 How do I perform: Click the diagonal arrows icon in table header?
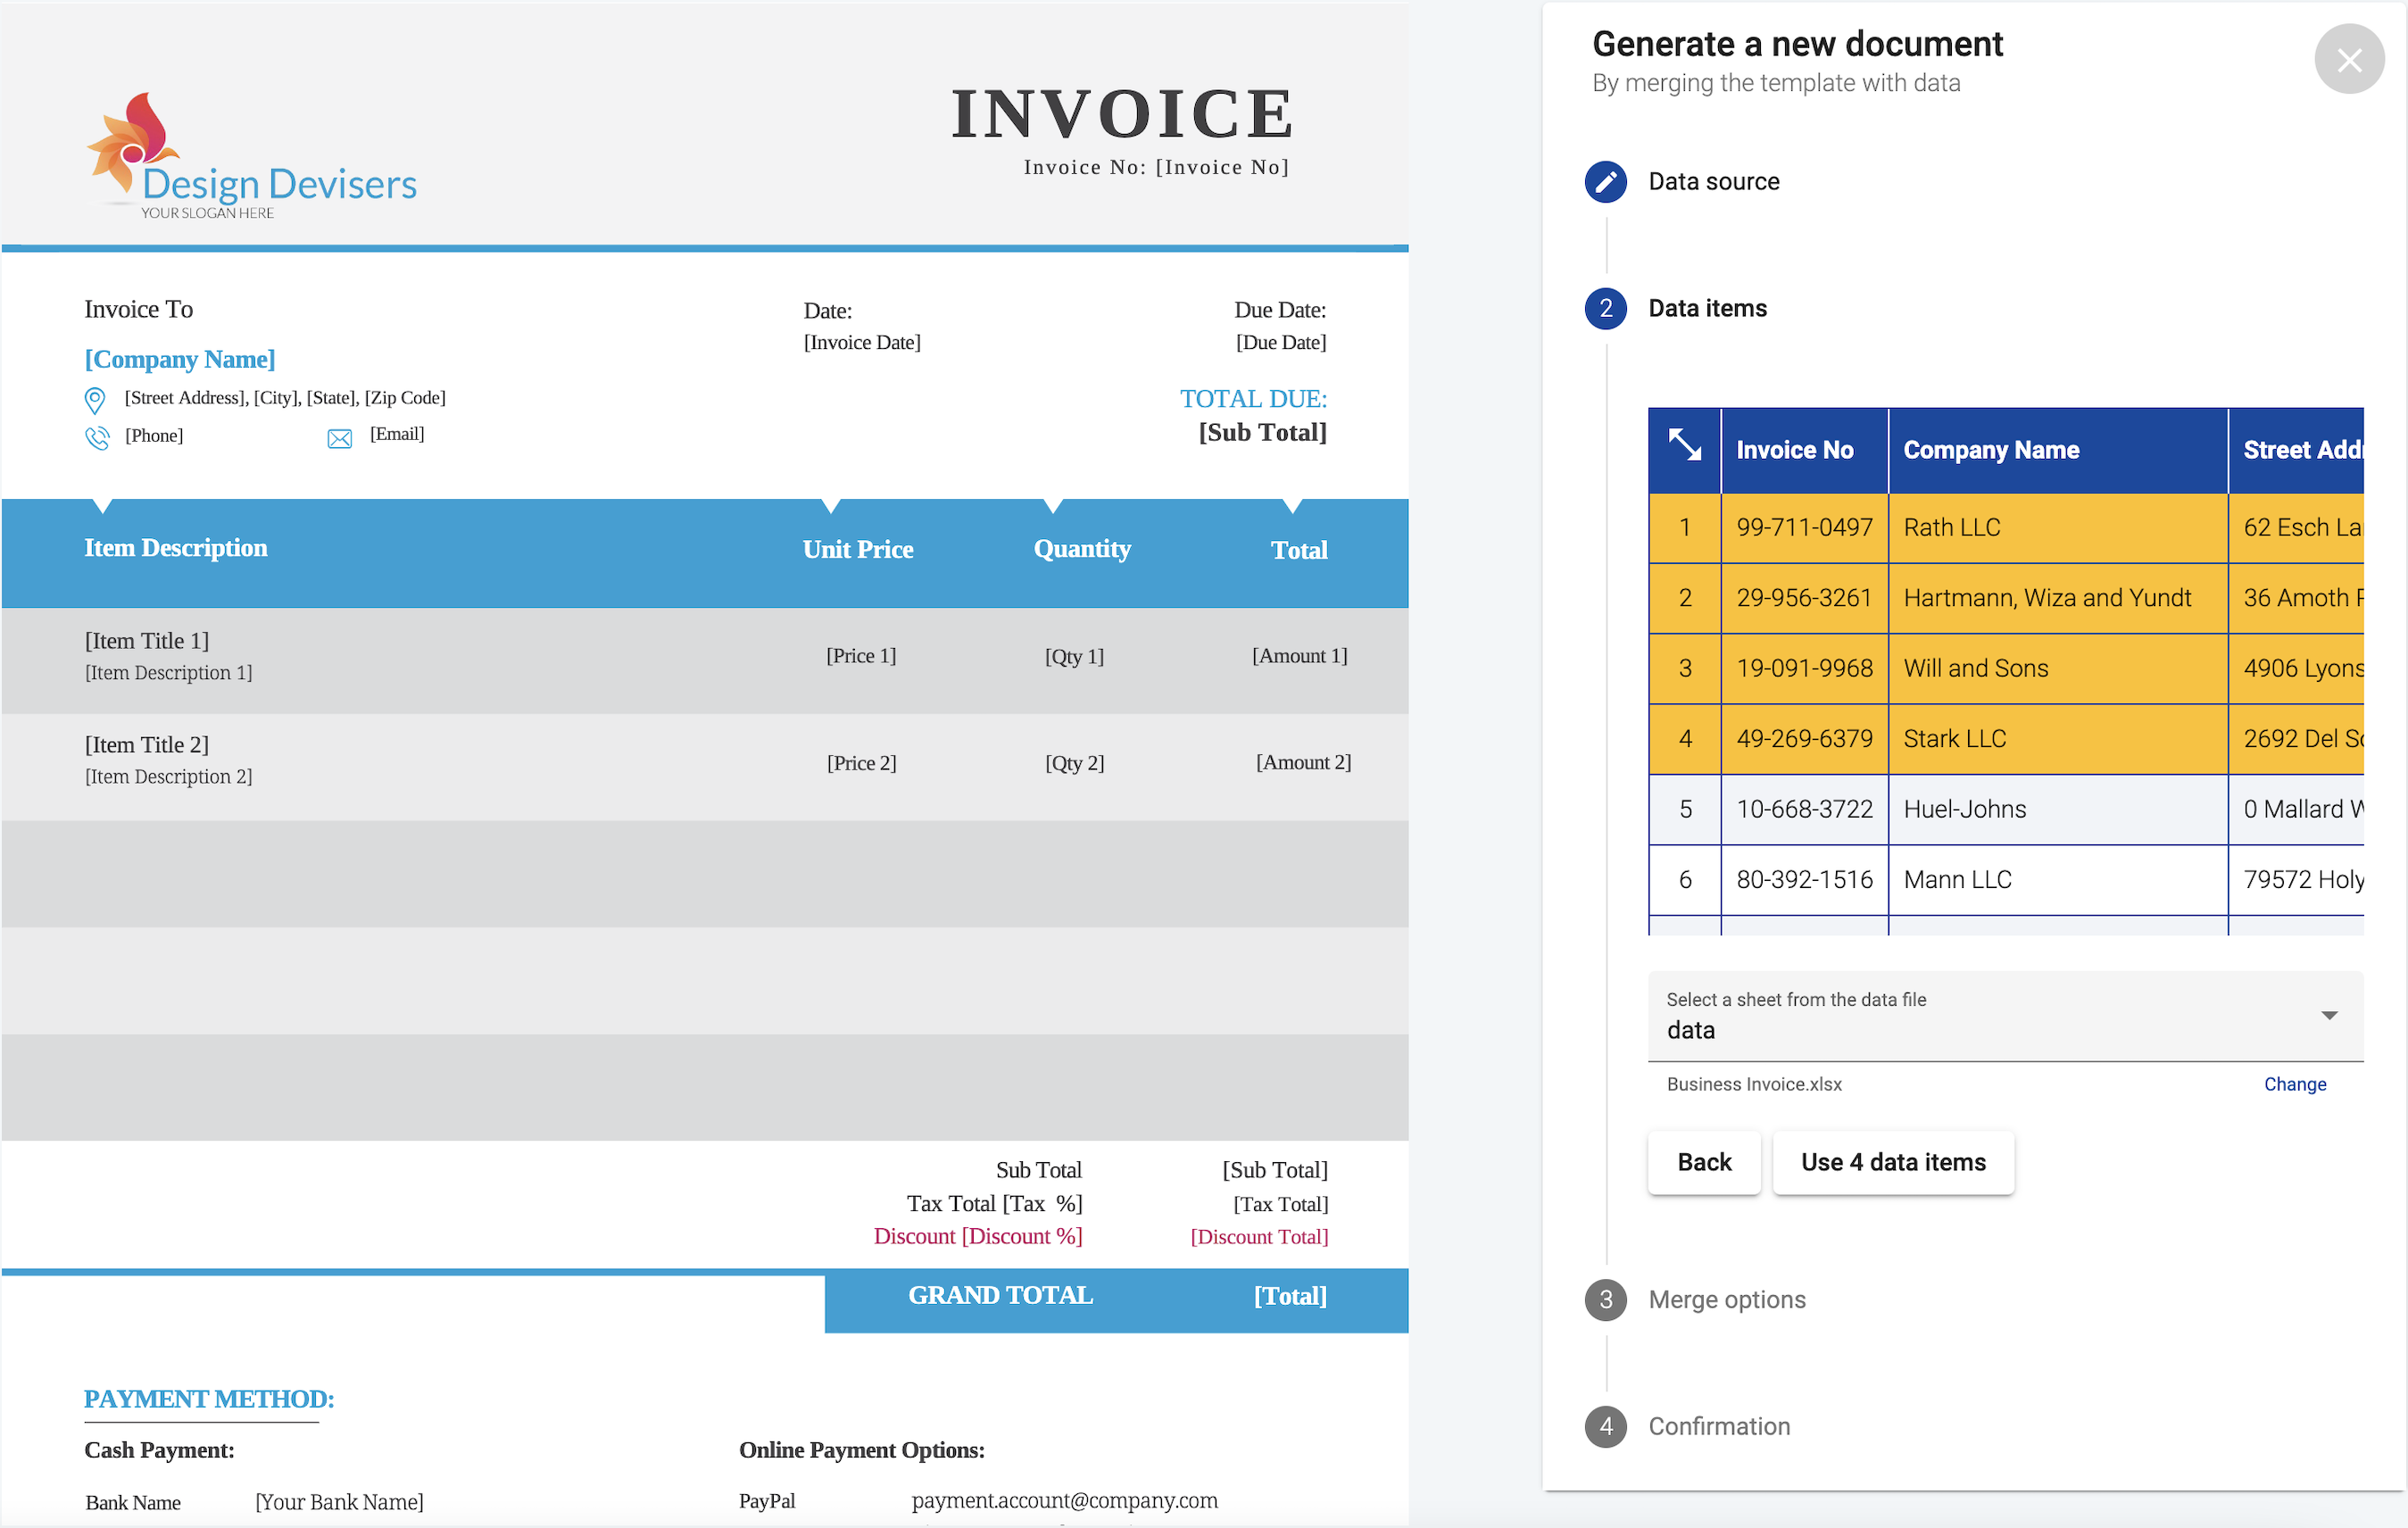tap(1684, 447)
